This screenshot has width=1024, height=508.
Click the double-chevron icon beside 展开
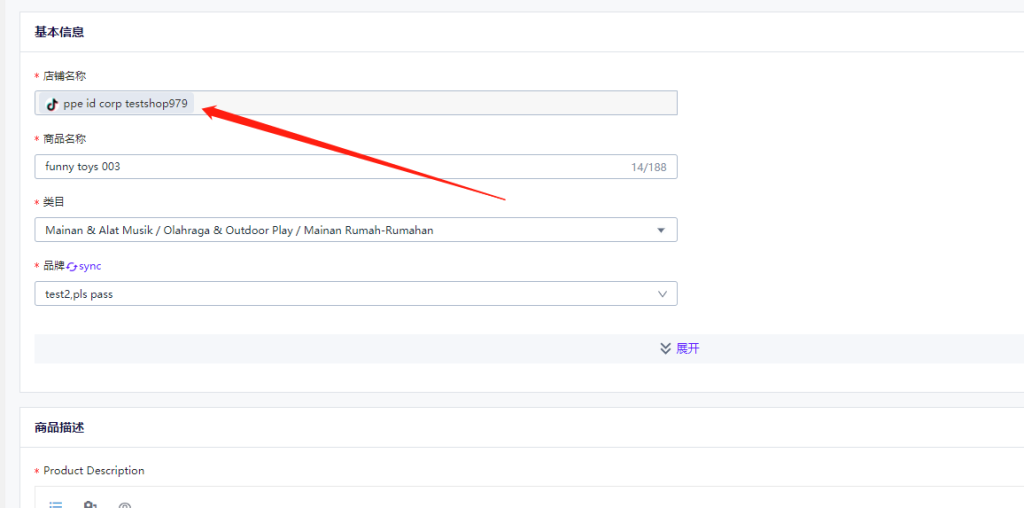pos(665,349)
